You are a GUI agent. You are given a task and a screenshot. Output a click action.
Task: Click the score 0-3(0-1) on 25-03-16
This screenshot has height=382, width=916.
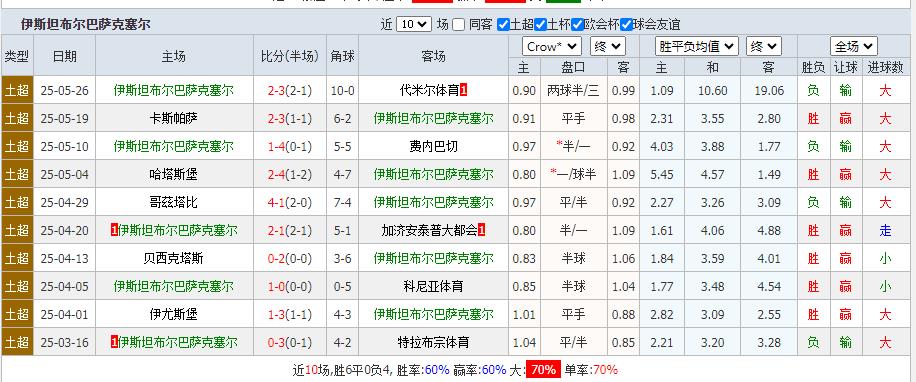tap(290, 343)
